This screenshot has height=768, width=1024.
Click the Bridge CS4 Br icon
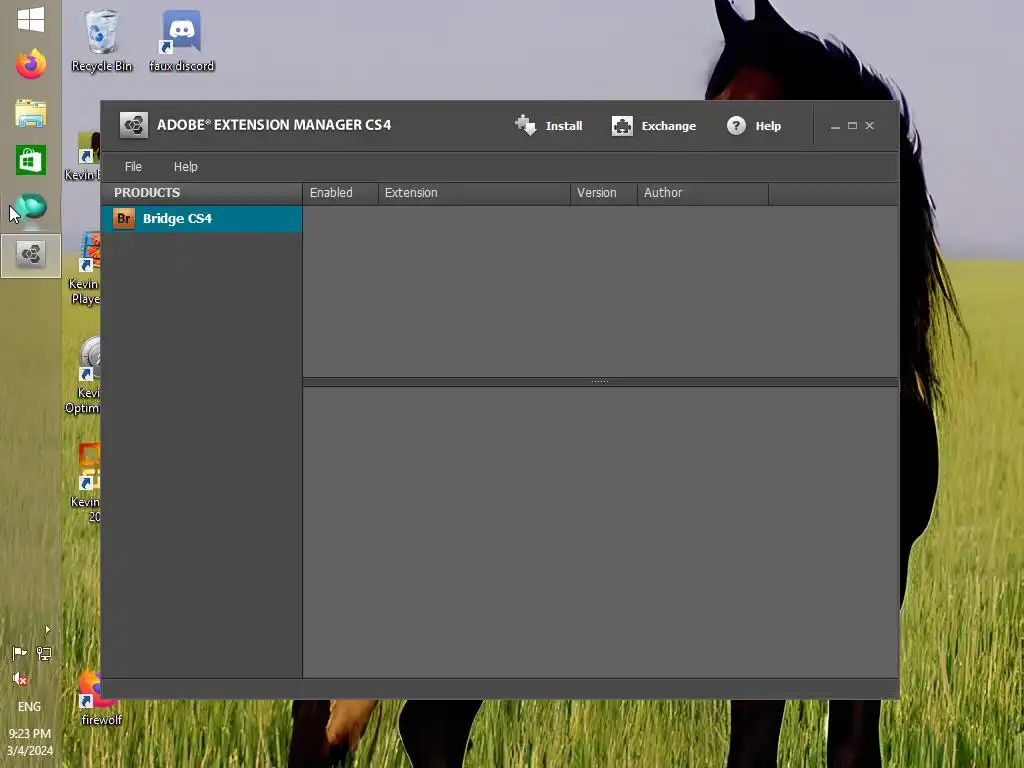pyautogui.click(x=123, y=218)
